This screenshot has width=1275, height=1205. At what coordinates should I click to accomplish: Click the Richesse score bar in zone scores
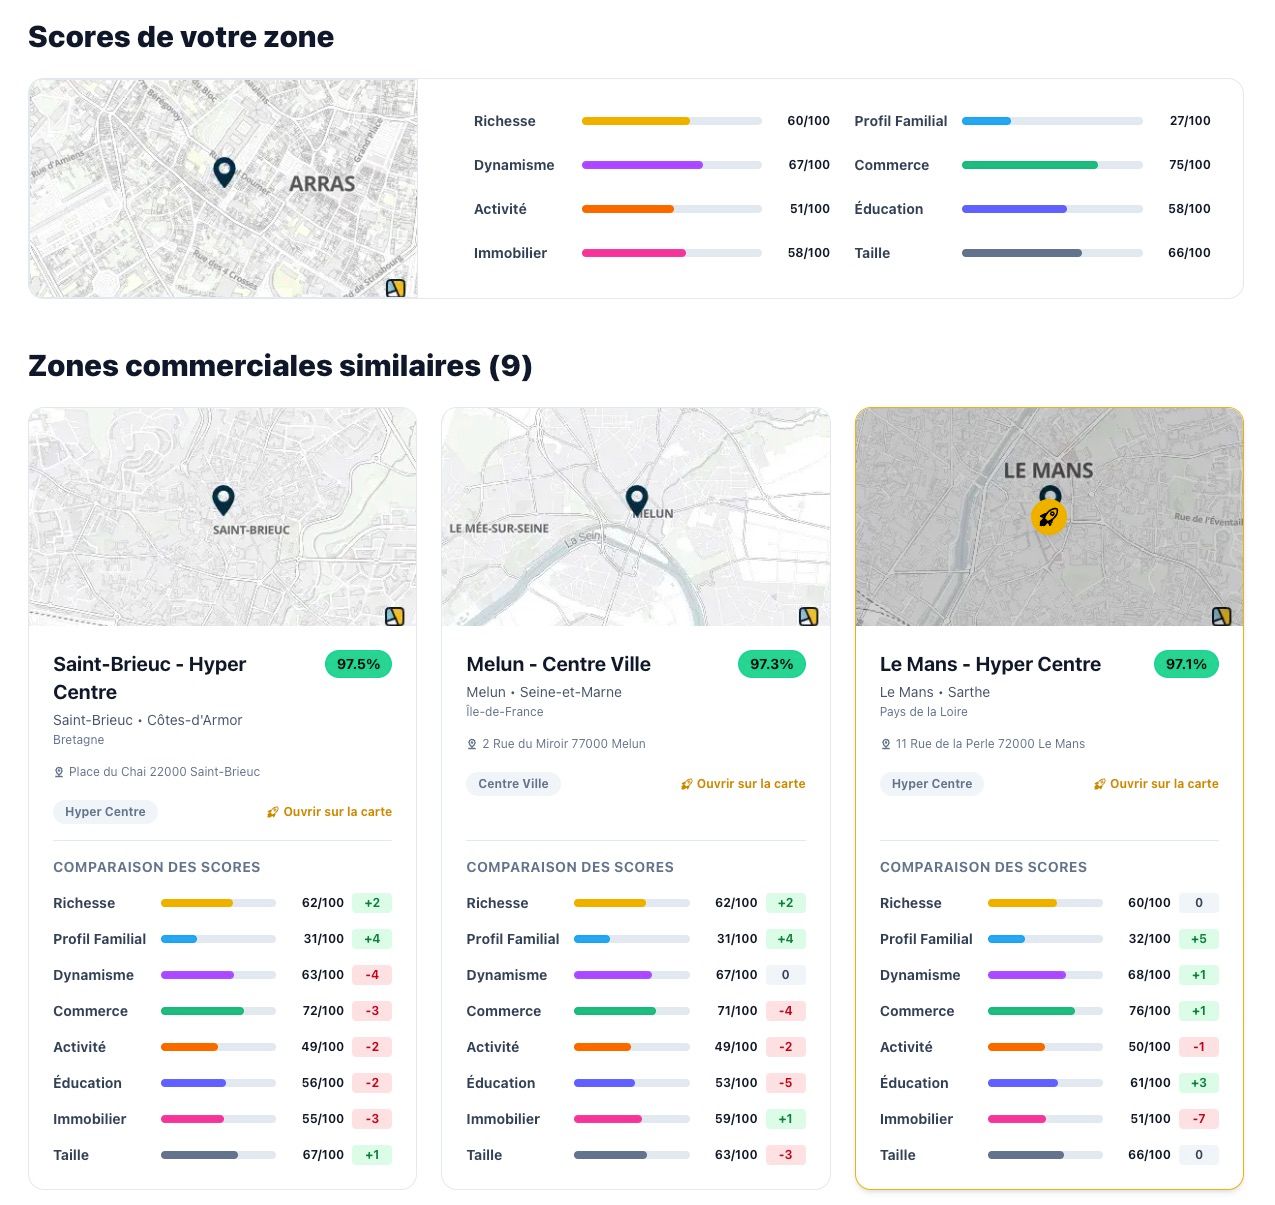point(671,121)
